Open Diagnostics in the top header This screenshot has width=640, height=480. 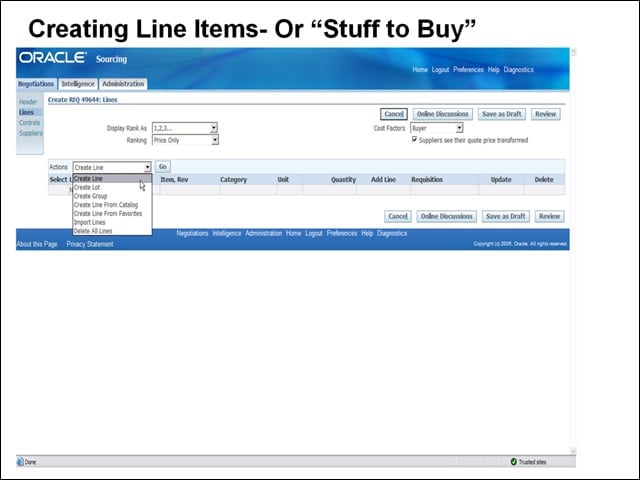[x=518, y=70]
